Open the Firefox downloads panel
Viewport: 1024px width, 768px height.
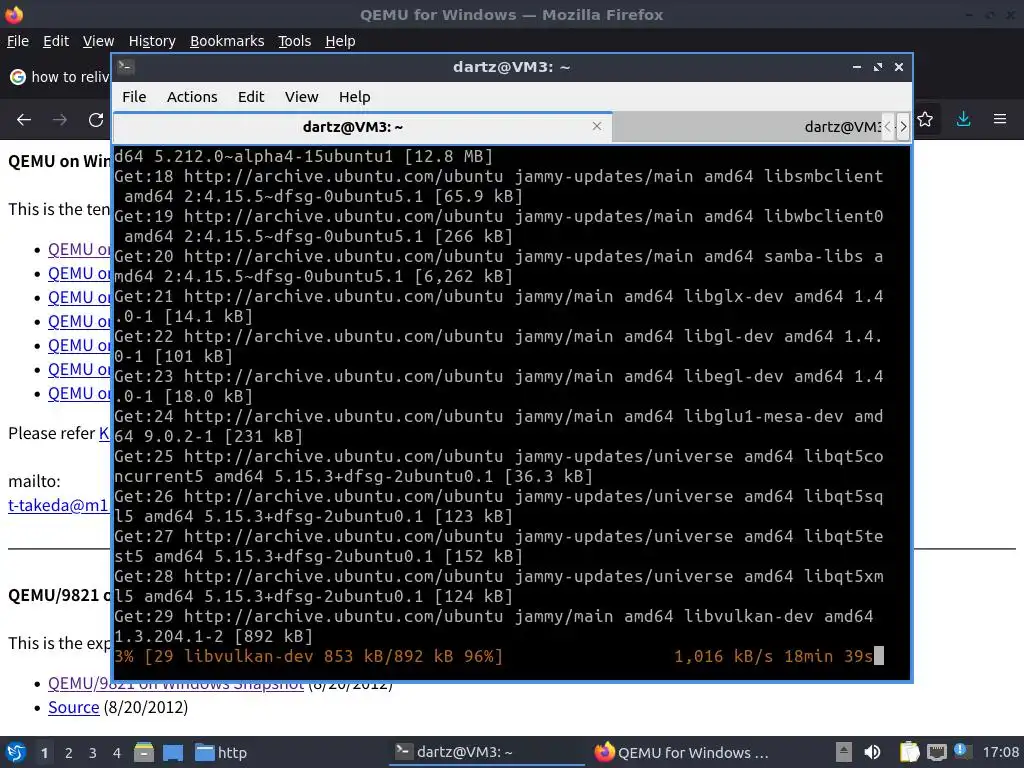click(x=963, y=120)
